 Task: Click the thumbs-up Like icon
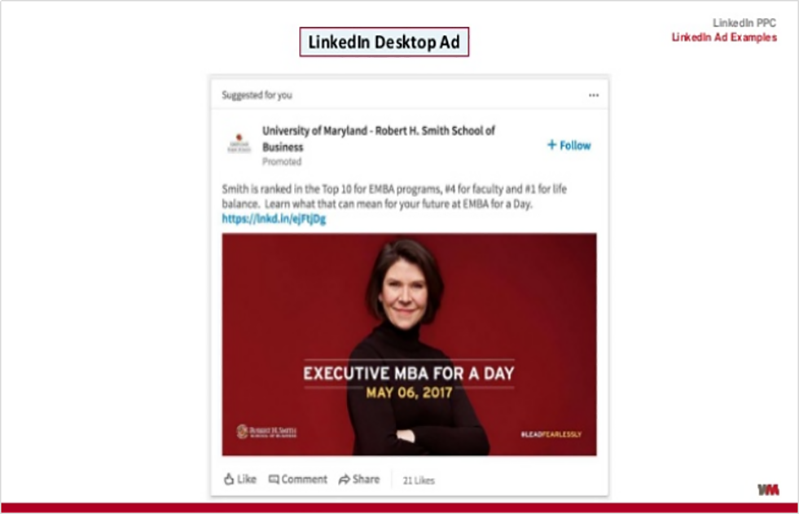coord(229,479)
